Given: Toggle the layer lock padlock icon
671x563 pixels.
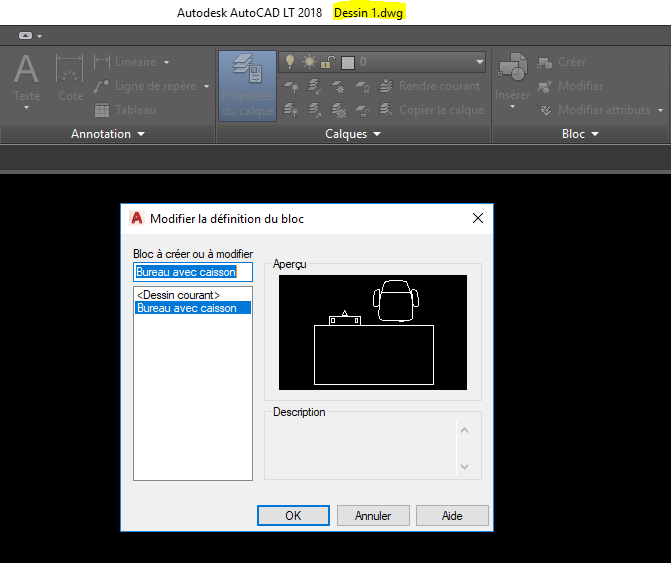Looking at the screenshot, I should point(327,62).
